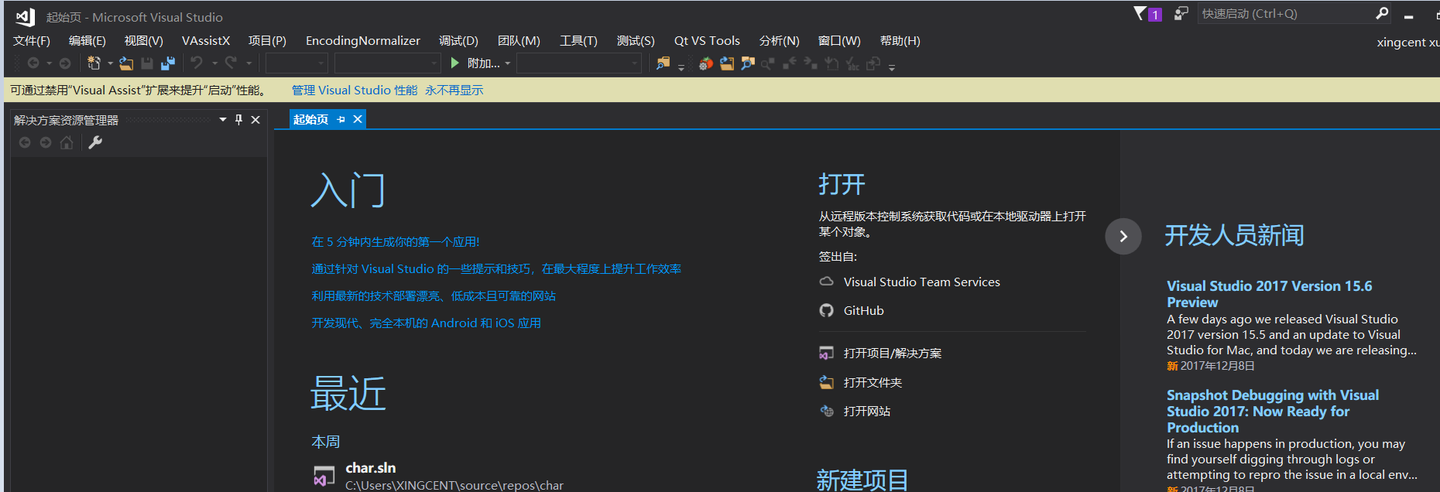Viewport: 1440px width, 492px height.
Task: Click the 打开网站 link
Action: point(867,411)
